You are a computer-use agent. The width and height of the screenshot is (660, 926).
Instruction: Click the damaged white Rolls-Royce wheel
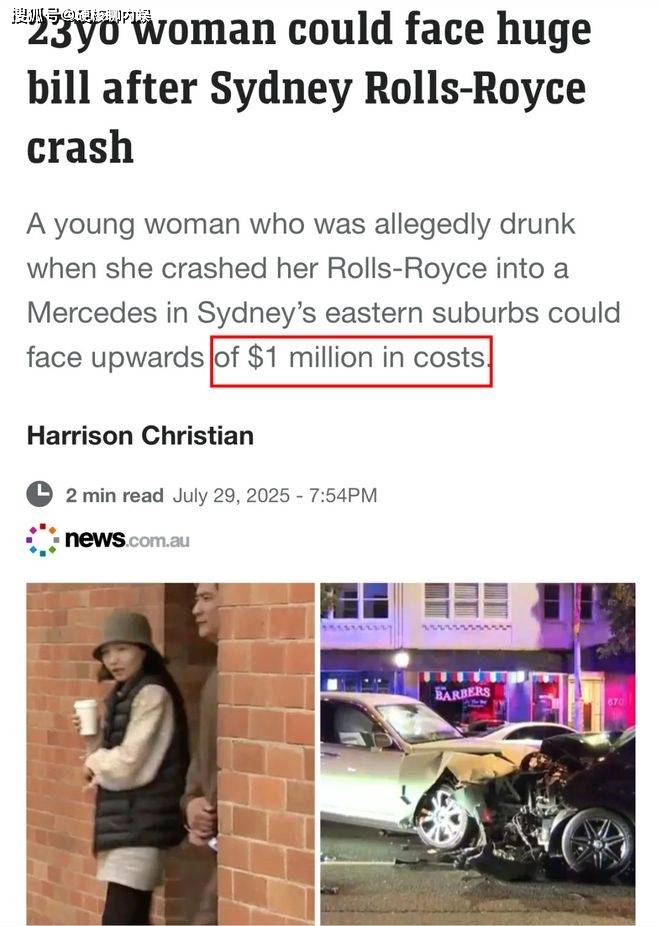point(442,817)
